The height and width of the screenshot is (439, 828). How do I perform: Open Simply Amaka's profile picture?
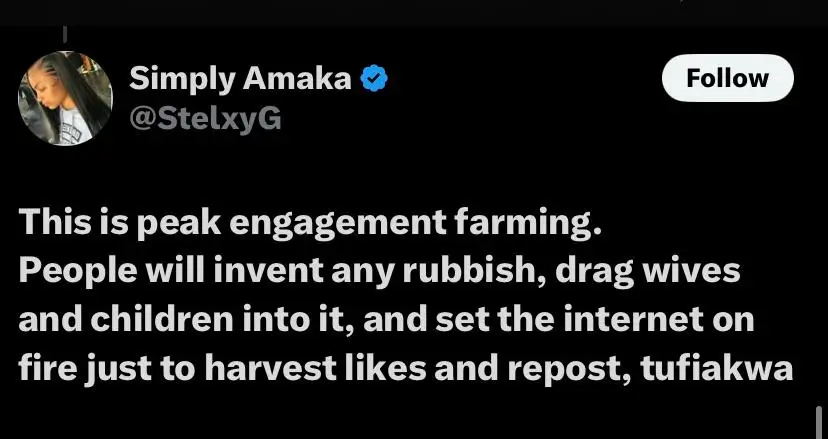click(65, 98)
